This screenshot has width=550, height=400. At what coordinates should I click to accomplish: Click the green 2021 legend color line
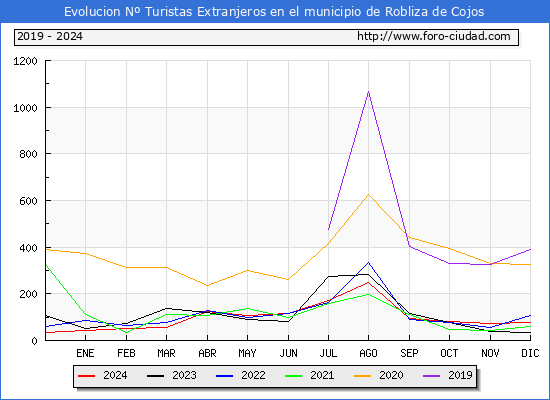click(294, 376)
